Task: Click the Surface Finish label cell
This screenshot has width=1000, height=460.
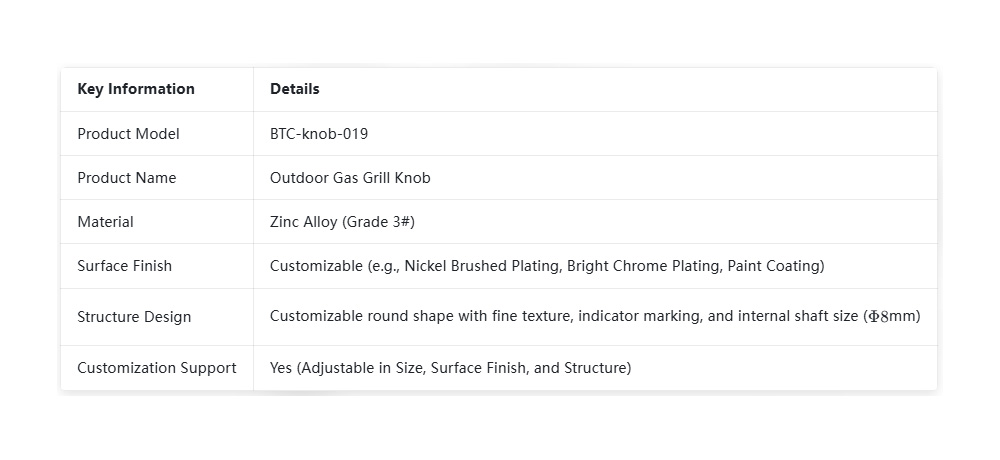Action: [124, 266]
